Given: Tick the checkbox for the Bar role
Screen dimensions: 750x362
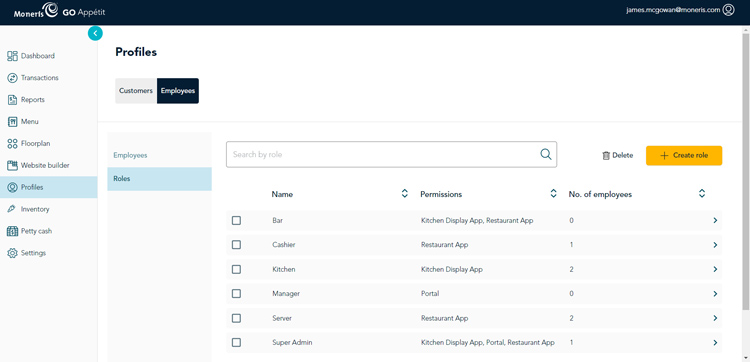Looking at the screenshot, I should pos(236,220).
